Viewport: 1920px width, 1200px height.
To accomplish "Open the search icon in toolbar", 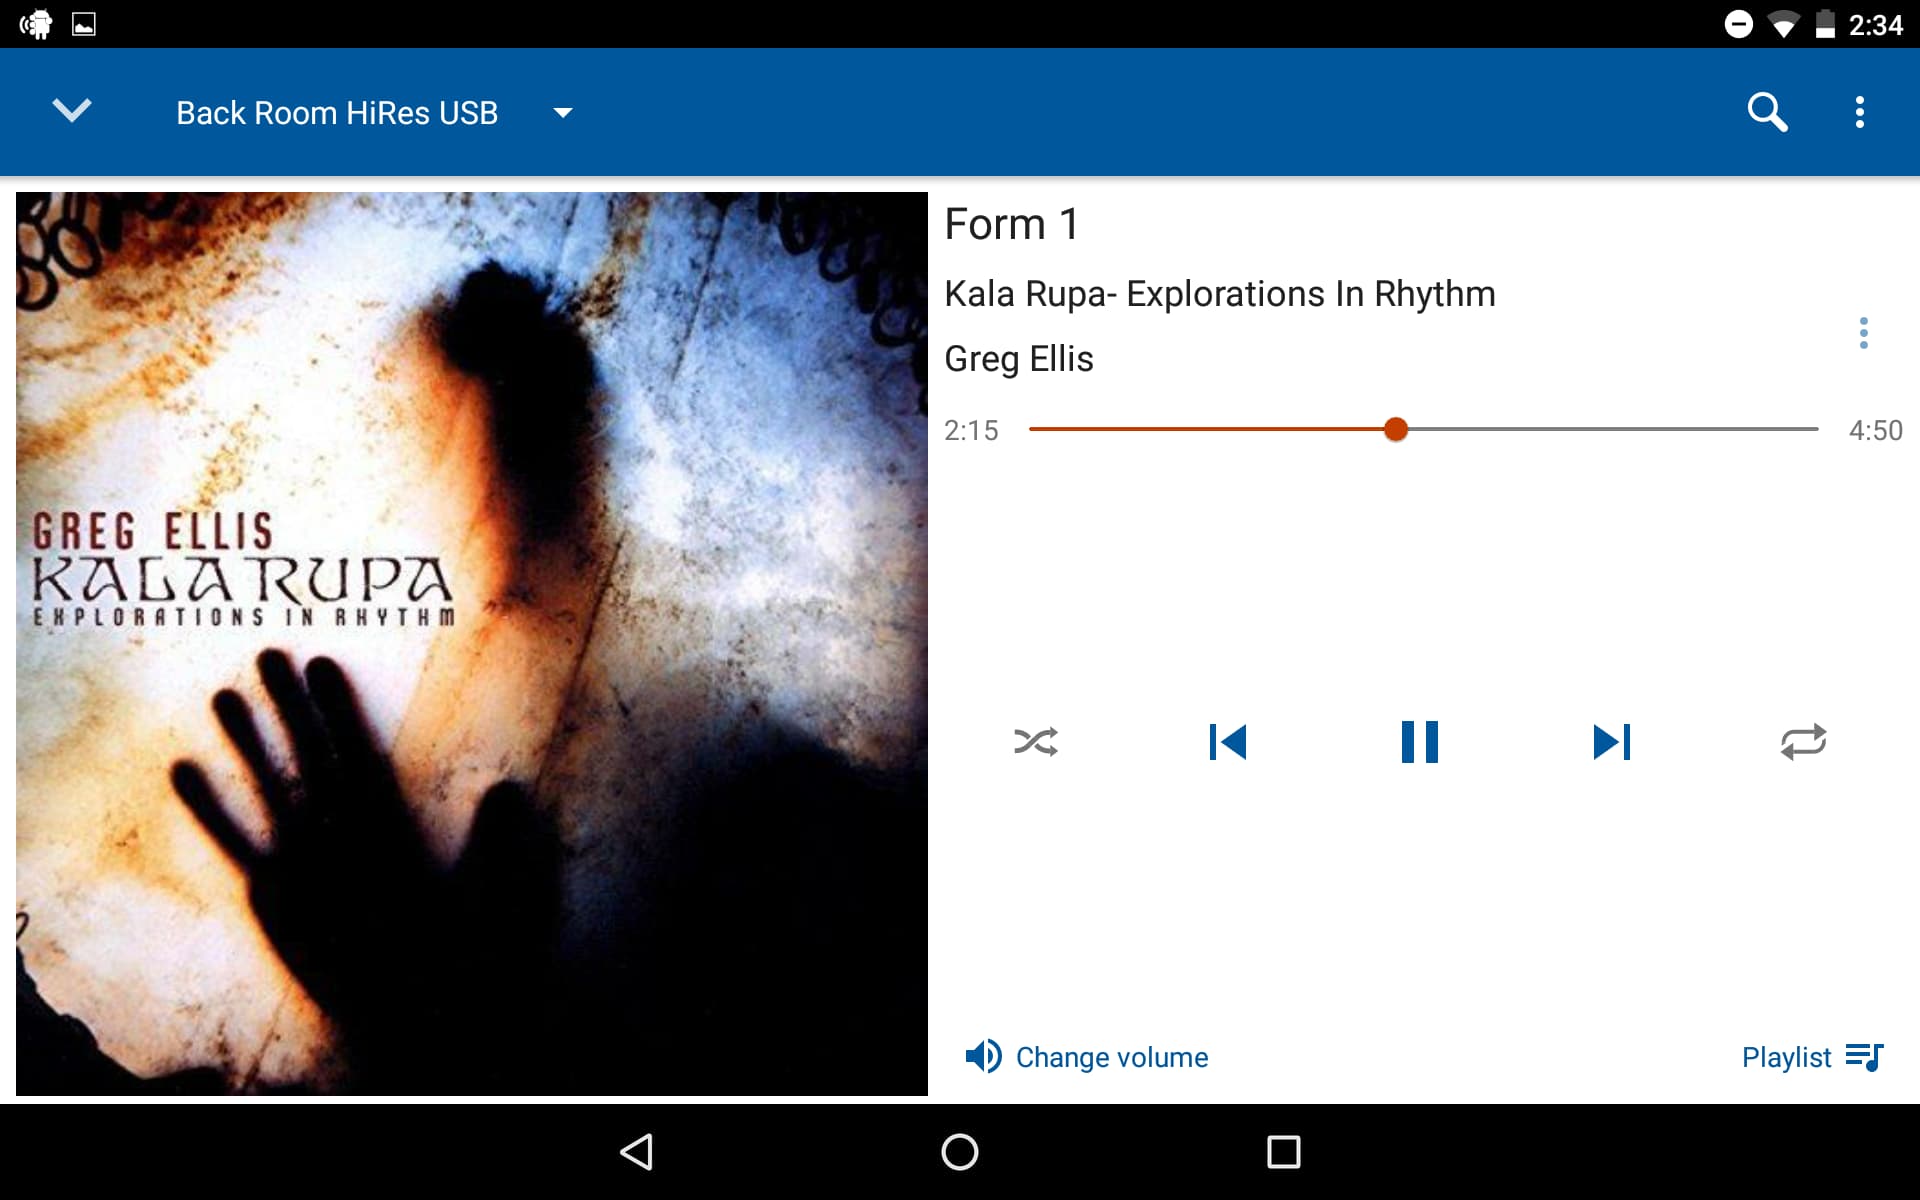I will 1767,112.
